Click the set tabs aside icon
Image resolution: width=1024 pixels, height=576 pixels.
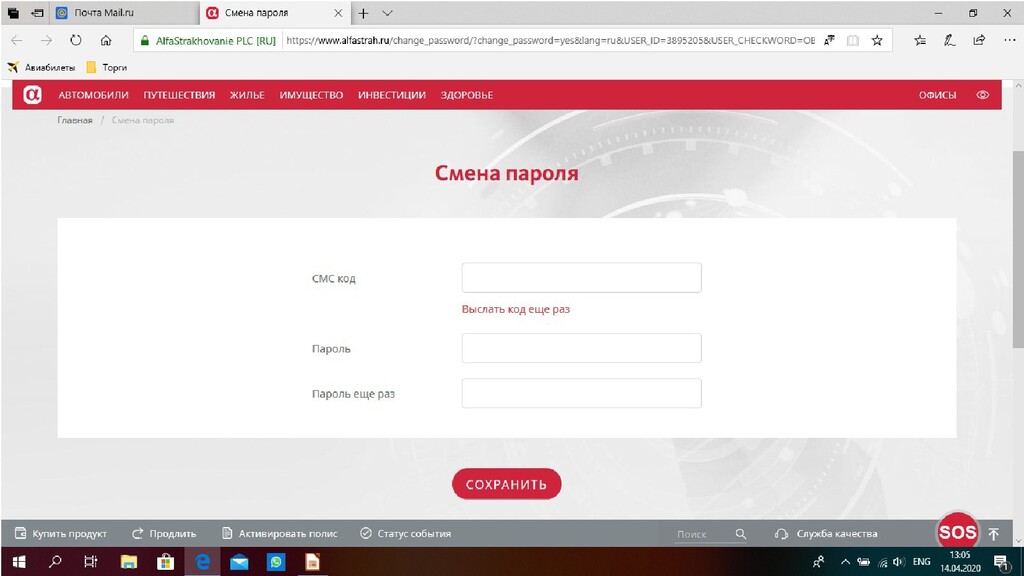38,13
